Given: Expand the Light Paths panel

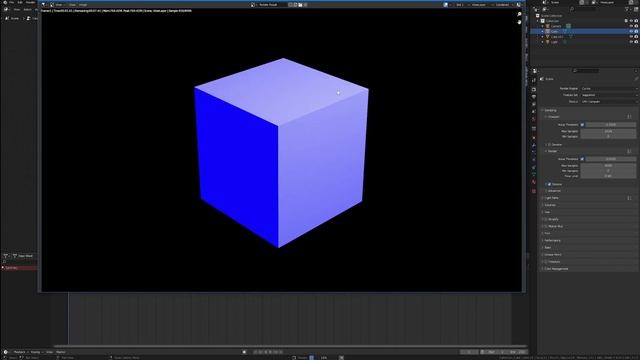Looking at the screenshot, I should click(551, 198).
